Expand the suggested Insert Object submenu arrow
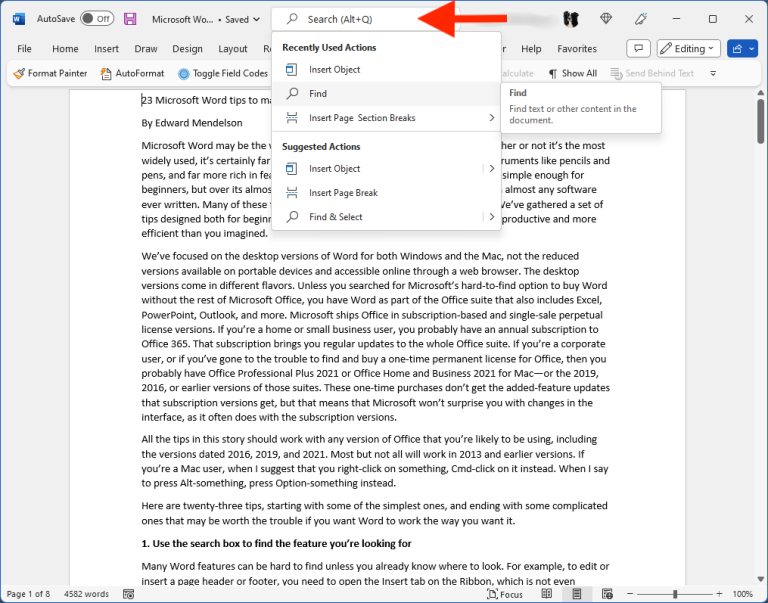Screen dimensions: 768x603 point(492,169)
